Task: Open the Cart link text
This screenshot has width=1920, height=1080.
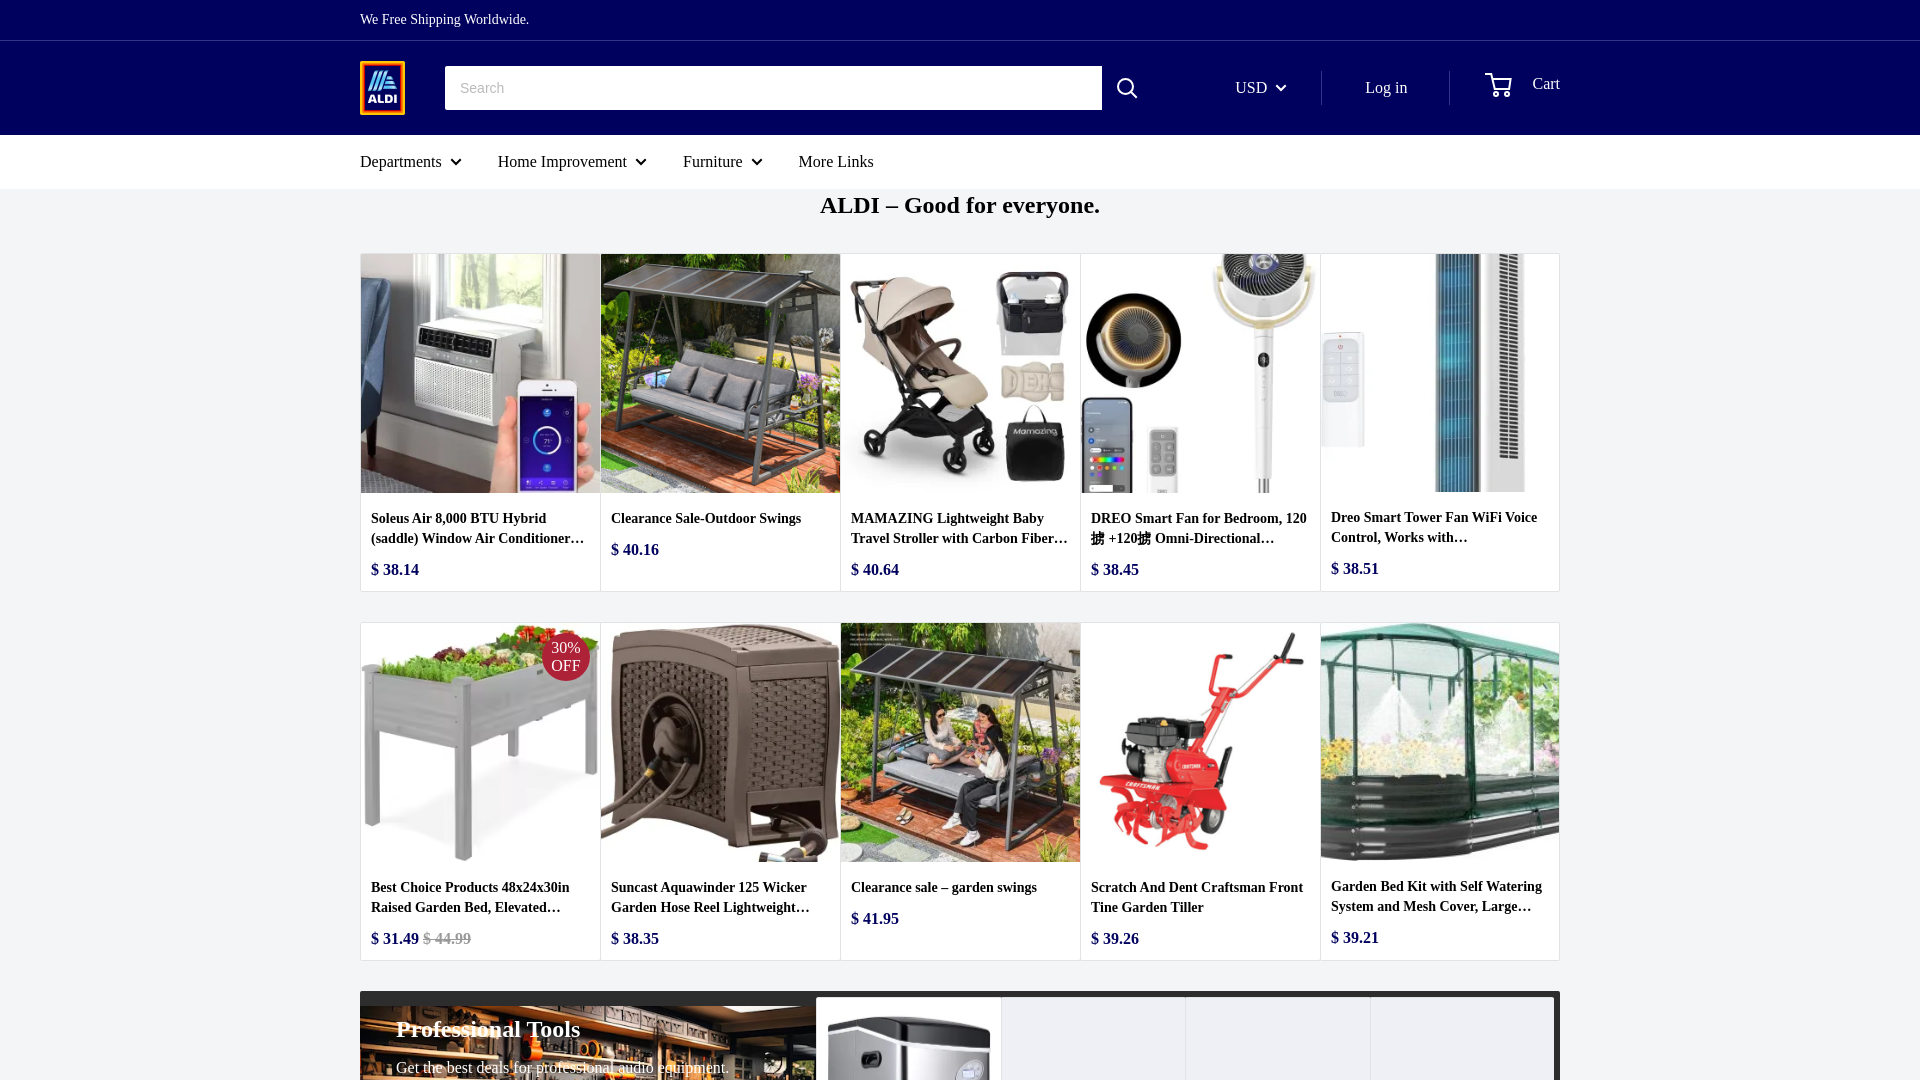Action: (x=1546, y=84)
